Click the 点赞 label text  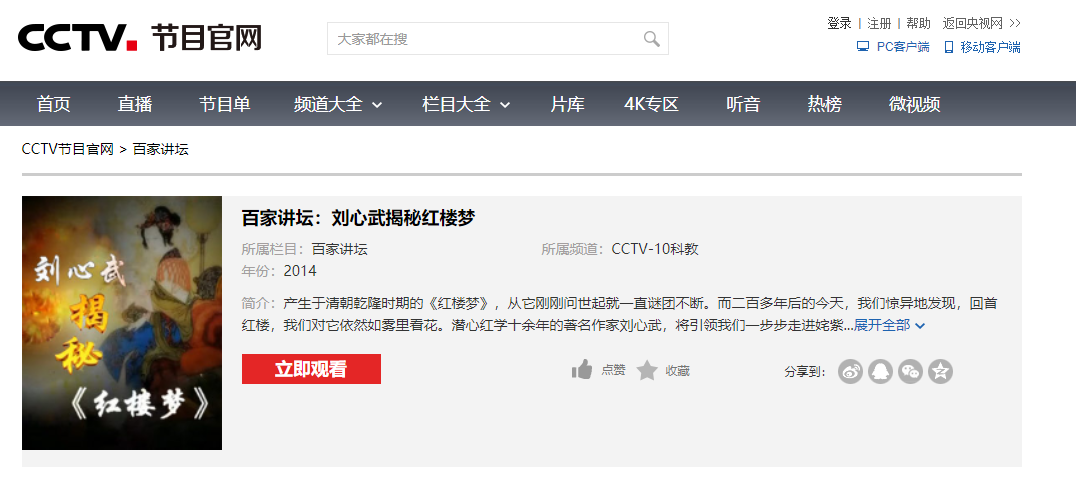[x=613, y=370]
